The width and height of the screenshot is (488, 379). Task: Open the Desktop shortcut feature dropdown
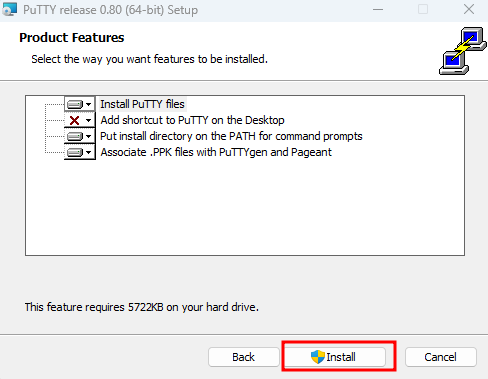pos(80,120)
